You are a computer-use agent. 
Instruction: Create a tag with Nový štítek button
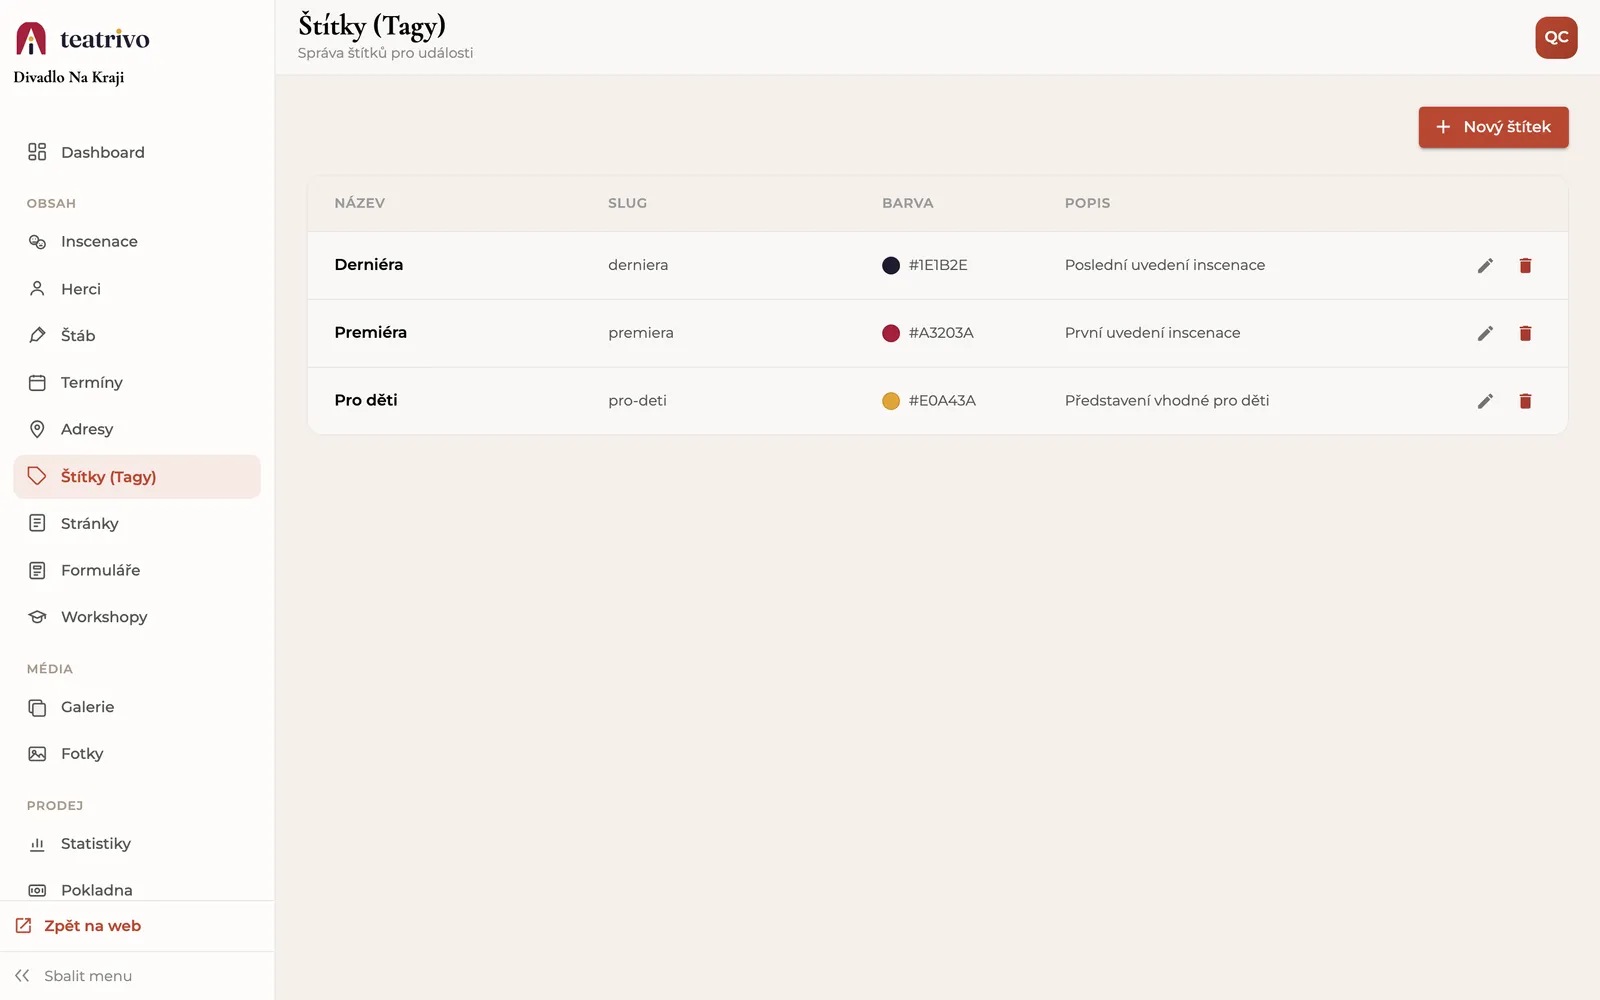pyautogui.click(x=1493, y=127)
